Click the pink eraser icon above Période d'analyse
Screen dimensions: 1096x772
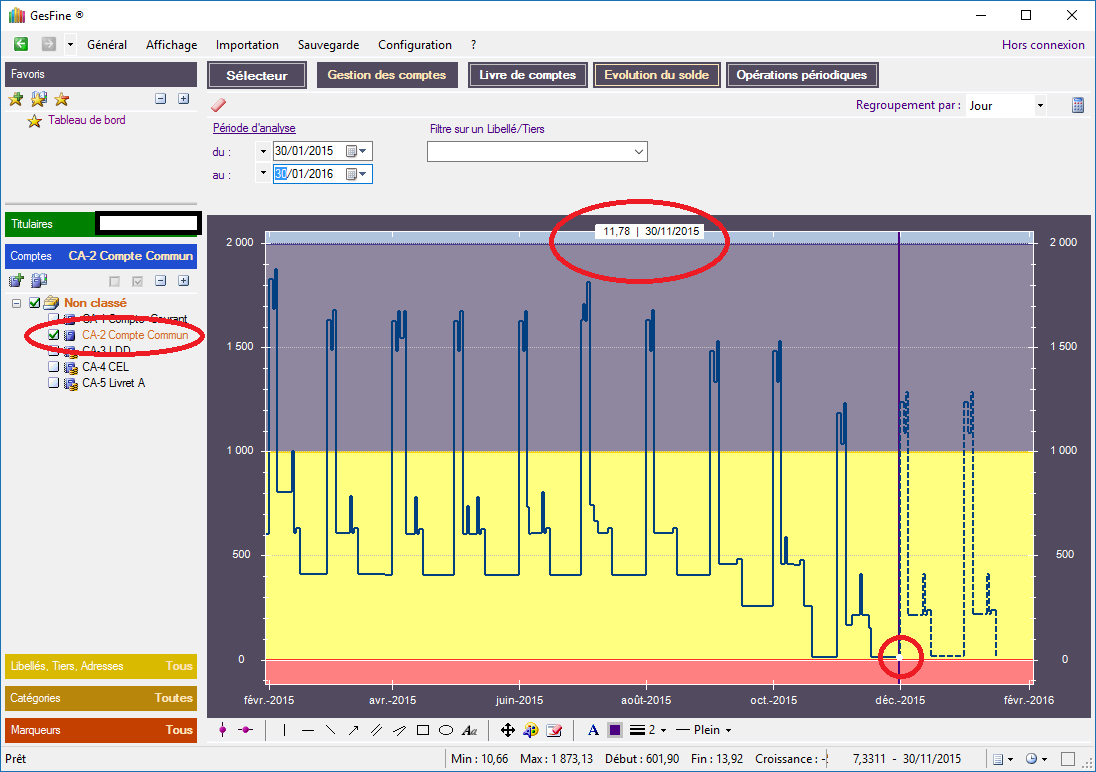point(219,104)
